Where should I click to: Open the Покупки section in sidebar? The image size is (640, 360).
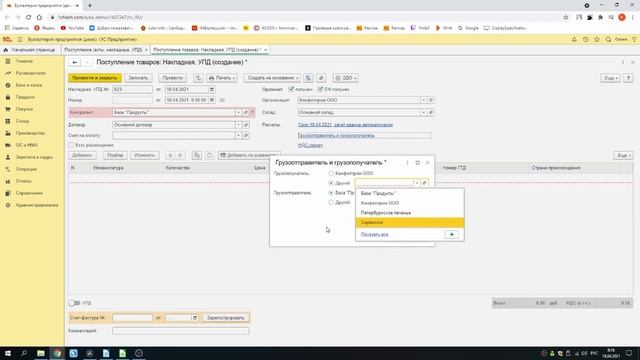[x=24, y=109]
